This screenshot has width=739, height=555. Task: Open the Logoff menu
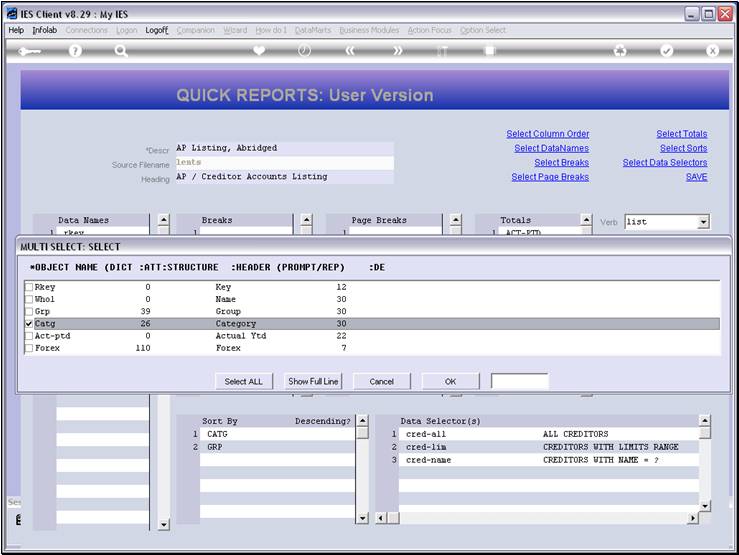(x=156, y=30)
